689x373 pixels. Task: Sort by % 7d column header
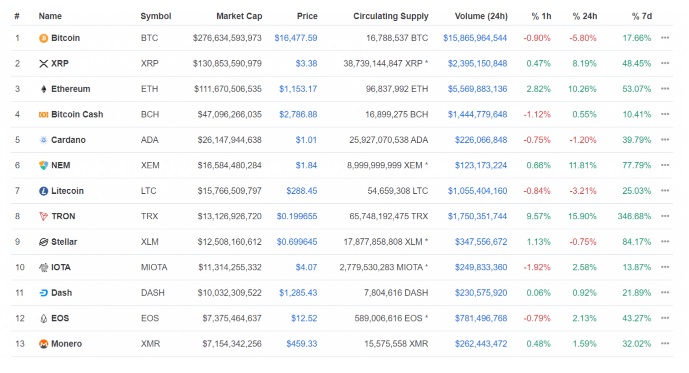[x=642, y=16]
